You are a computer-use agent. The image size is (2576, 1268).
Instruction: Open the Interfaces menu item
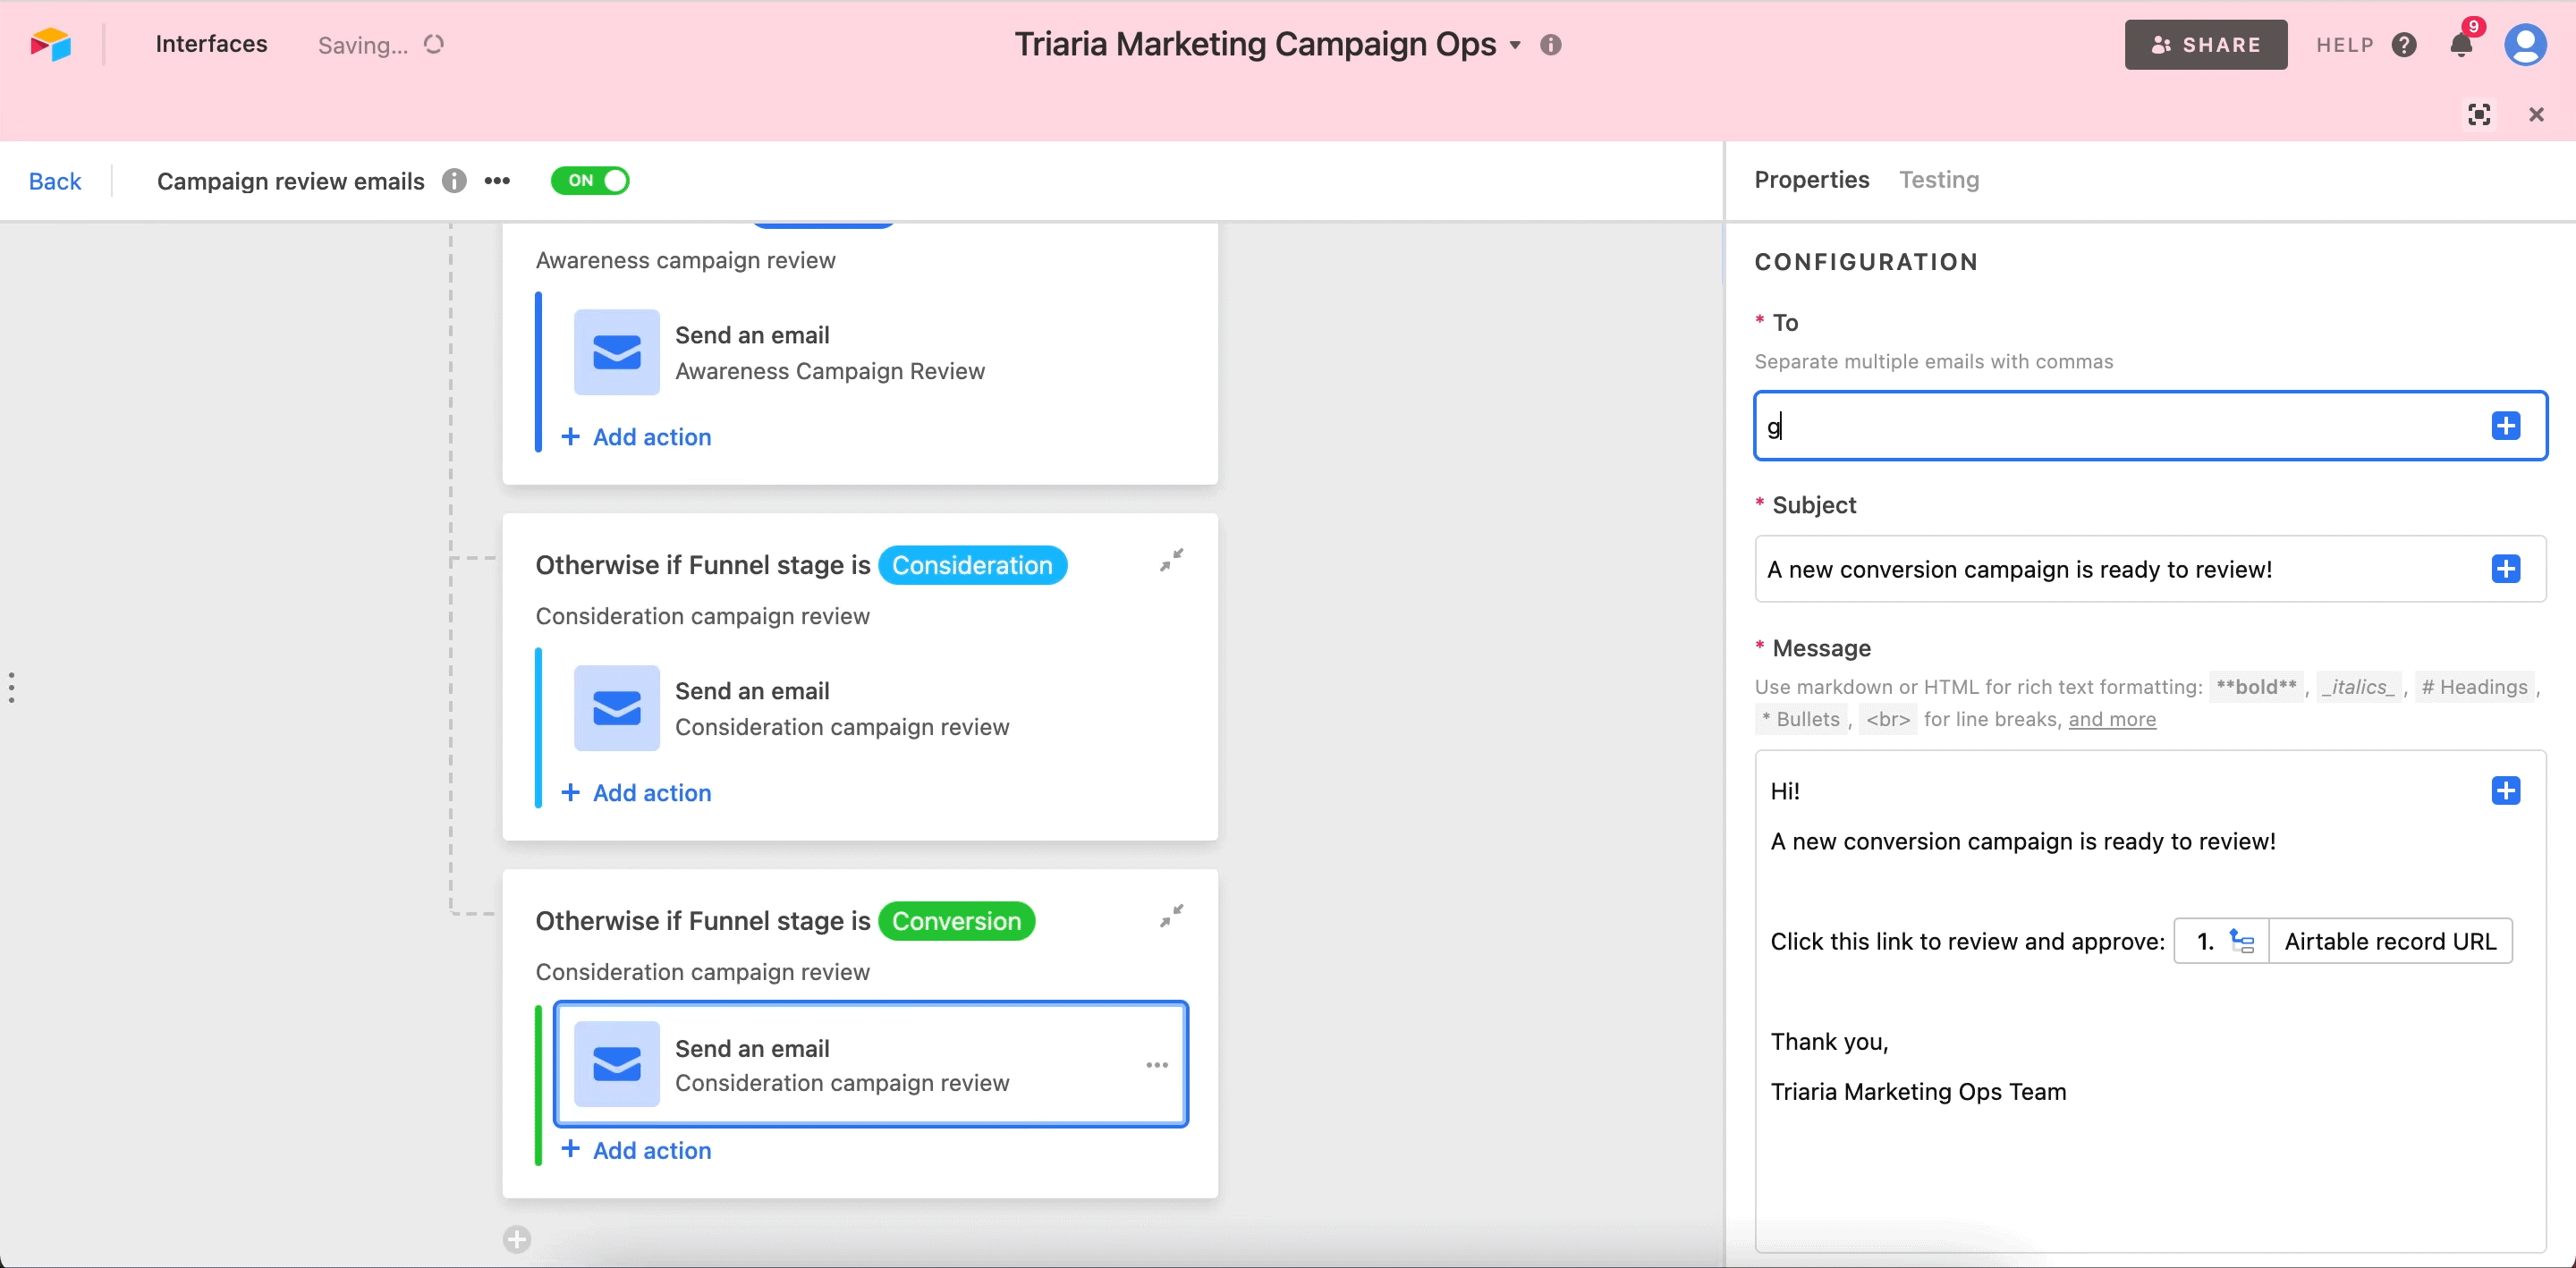211,44
